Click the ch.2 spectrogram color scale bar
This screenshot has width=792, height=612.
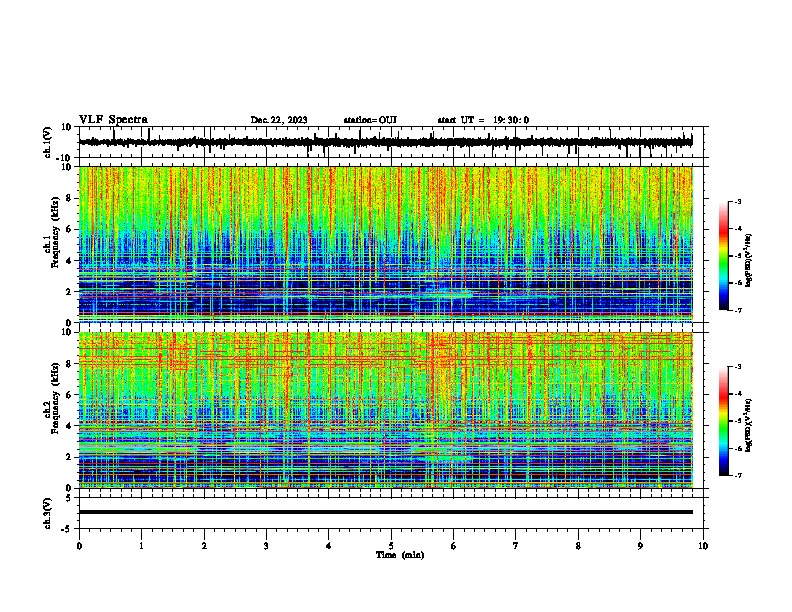[x=724, y=421]
